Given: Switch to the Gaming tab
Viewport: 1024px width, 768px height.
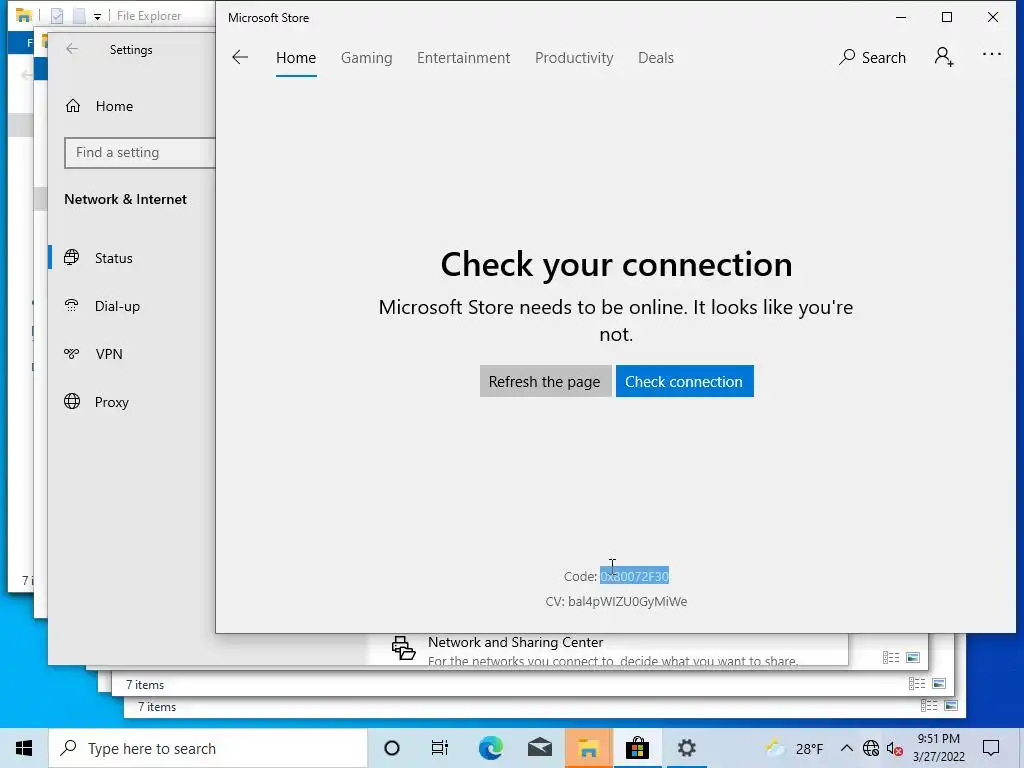Looking at the screenshot, I should (366, 57).
